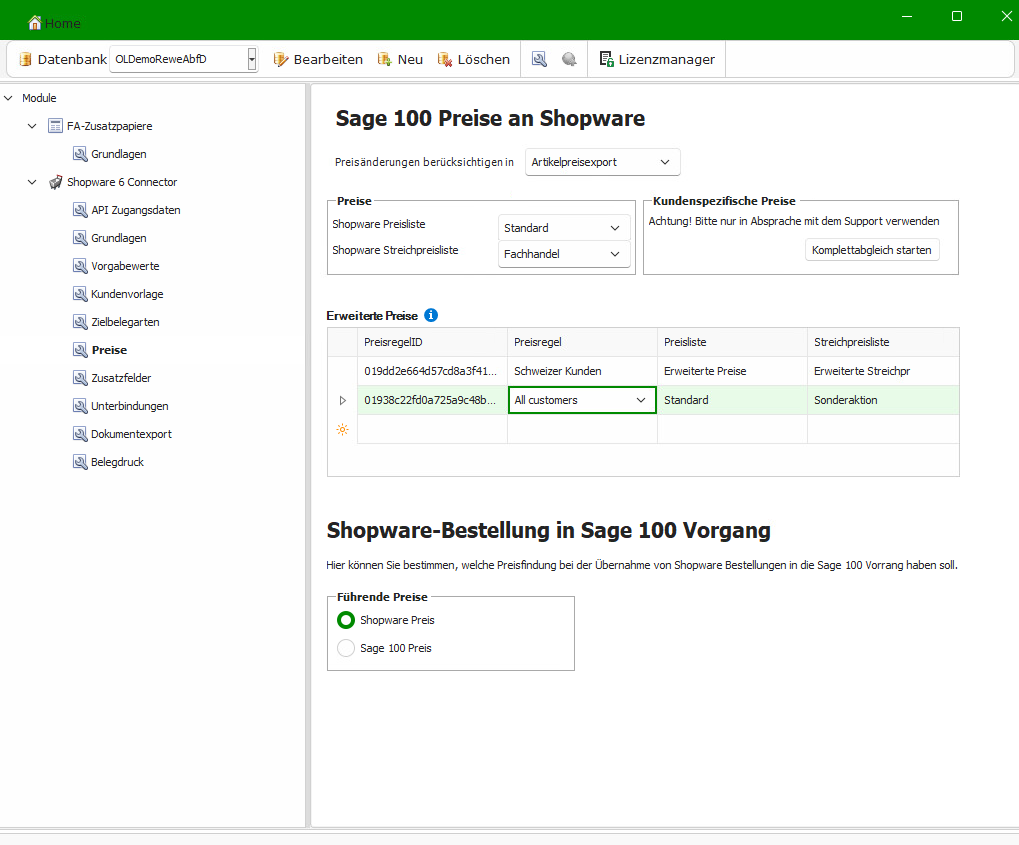This screenshot has width=1019, height=845.
Task: Click the Datenbank database icon
Action: tap(25, 59)
